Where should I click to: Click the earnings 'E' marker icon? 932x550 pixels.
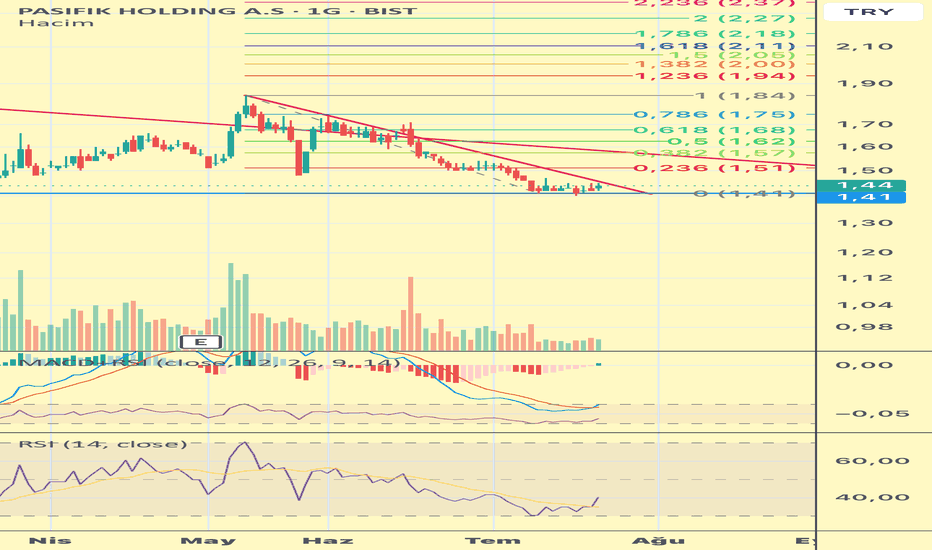[x=201, y=342]
